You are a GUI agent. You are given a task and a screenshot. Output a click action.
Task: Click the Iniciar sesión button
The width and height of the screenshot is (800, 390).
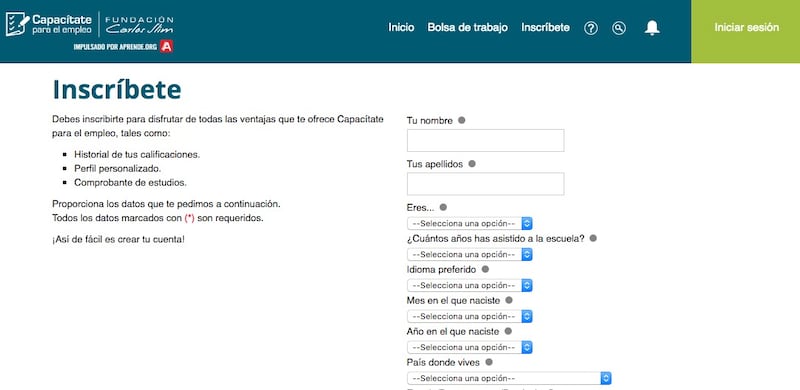pos(746,28)
